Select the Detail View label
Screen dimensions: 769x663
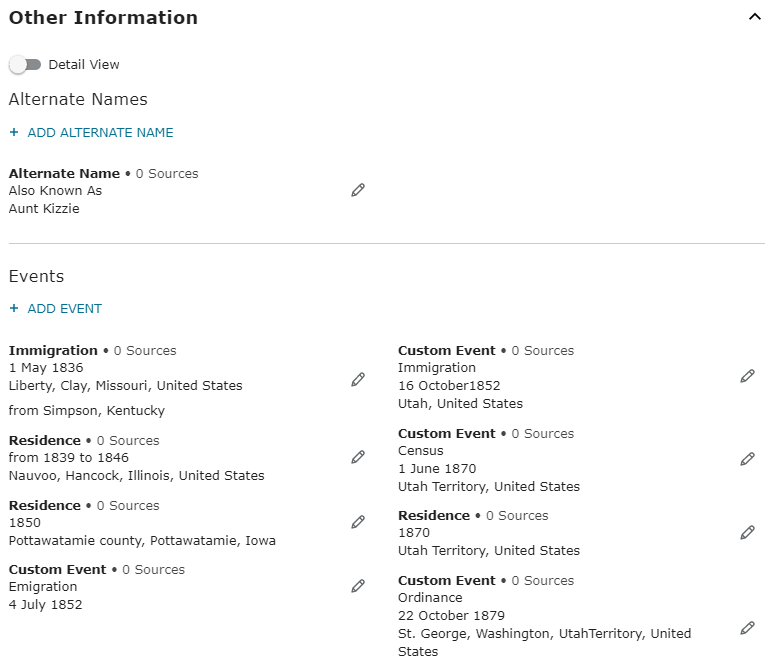tap(84, 65)
